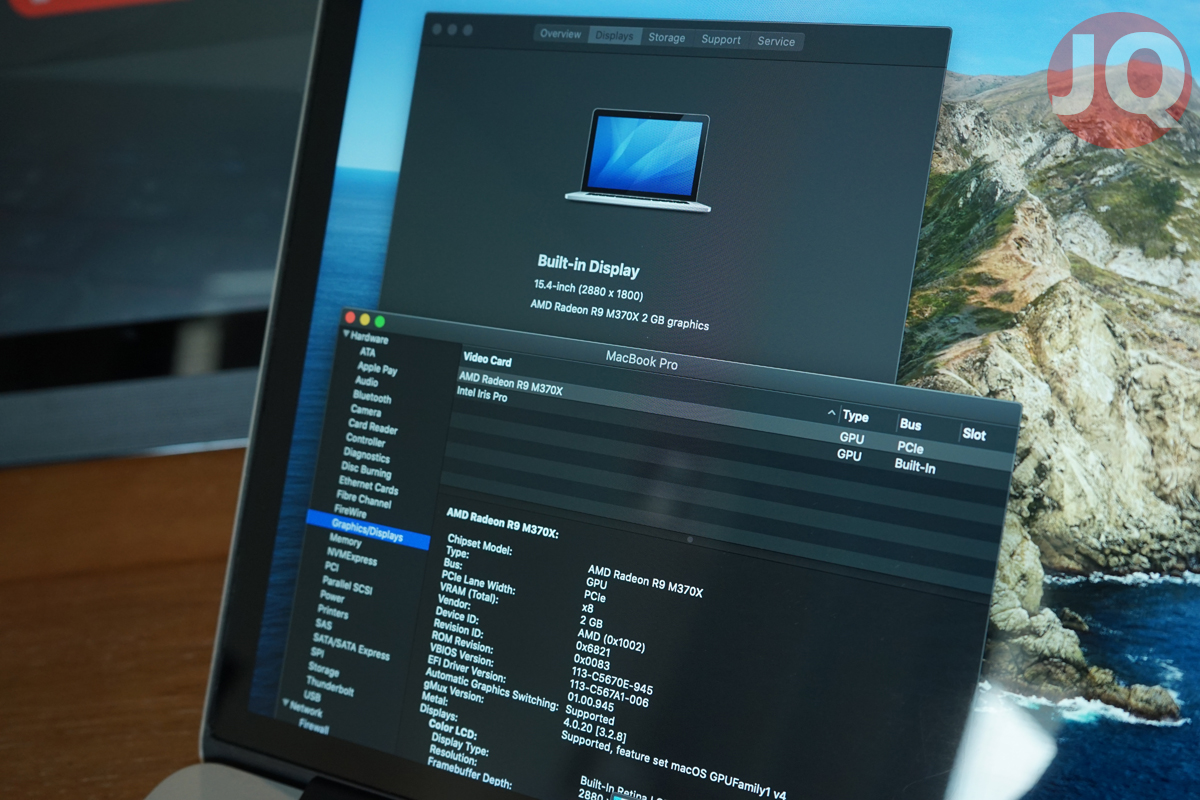The width and height of the screenshot is (1200, 800).
Task: Select Parallel SCSI in the sidebar
Action: [x=347, y=587]
